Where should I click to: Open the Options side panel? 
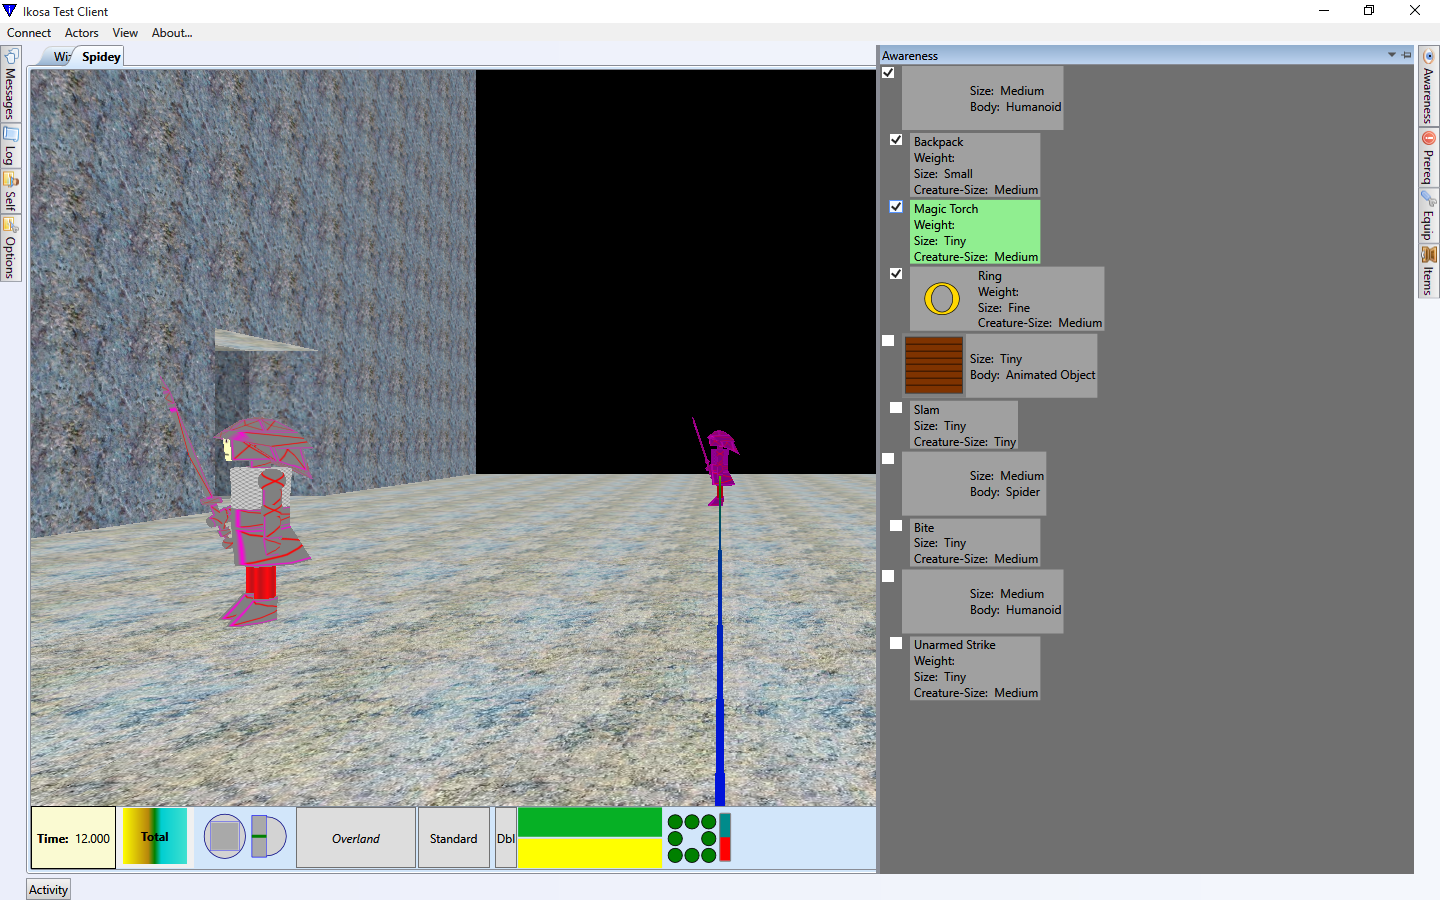[10, 248]
